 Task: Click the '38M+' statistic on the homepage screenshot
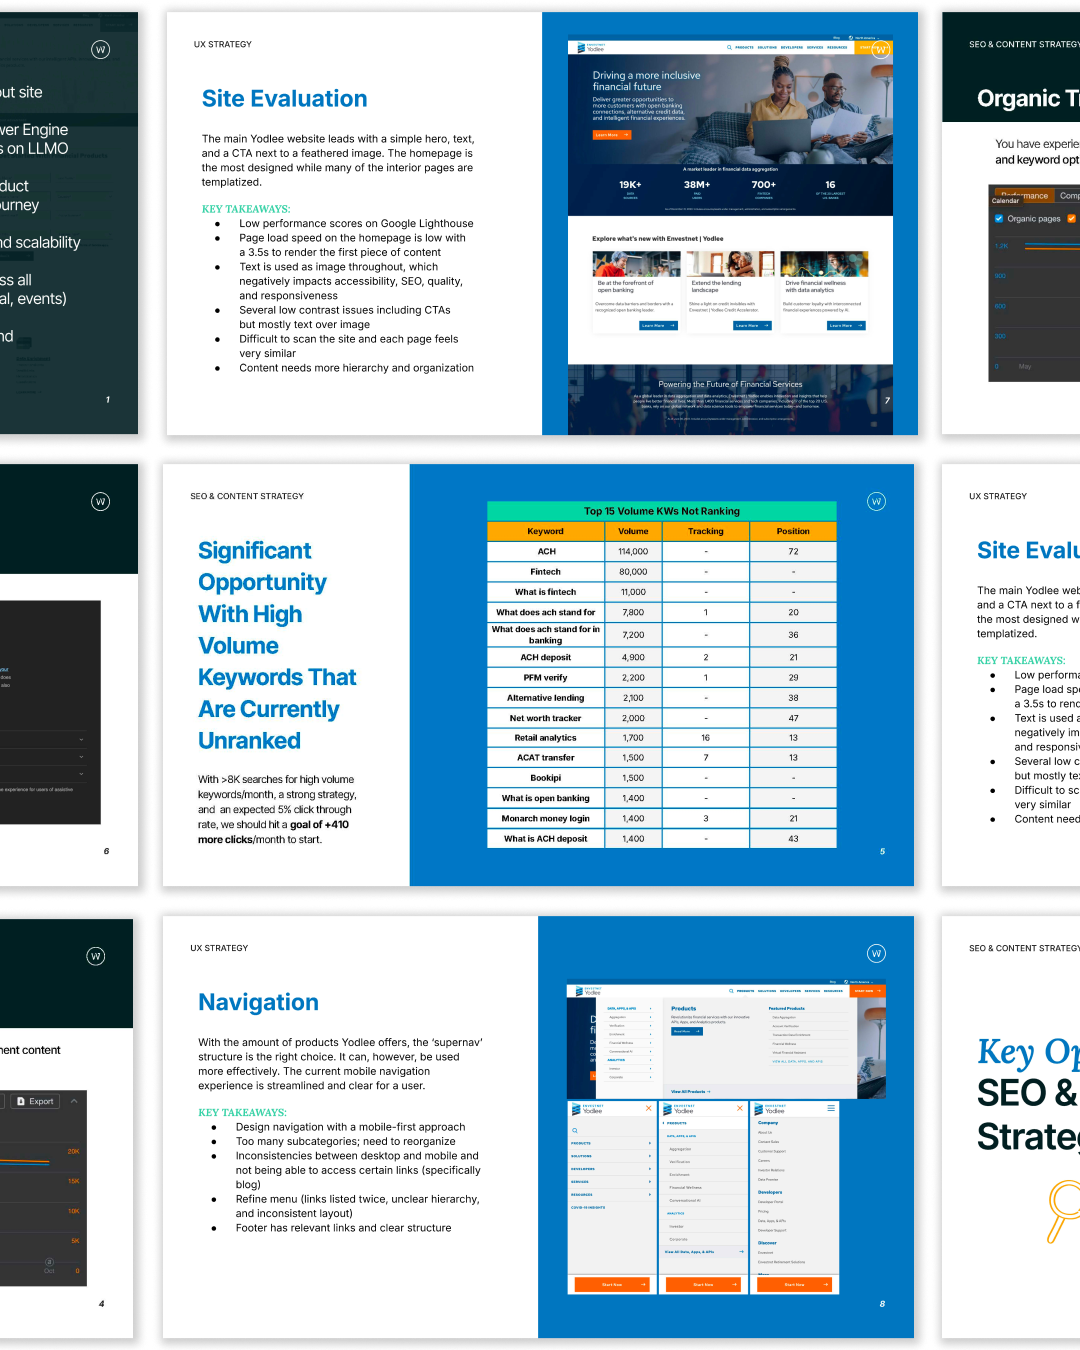pyautogui.click(x=697, y=185)
